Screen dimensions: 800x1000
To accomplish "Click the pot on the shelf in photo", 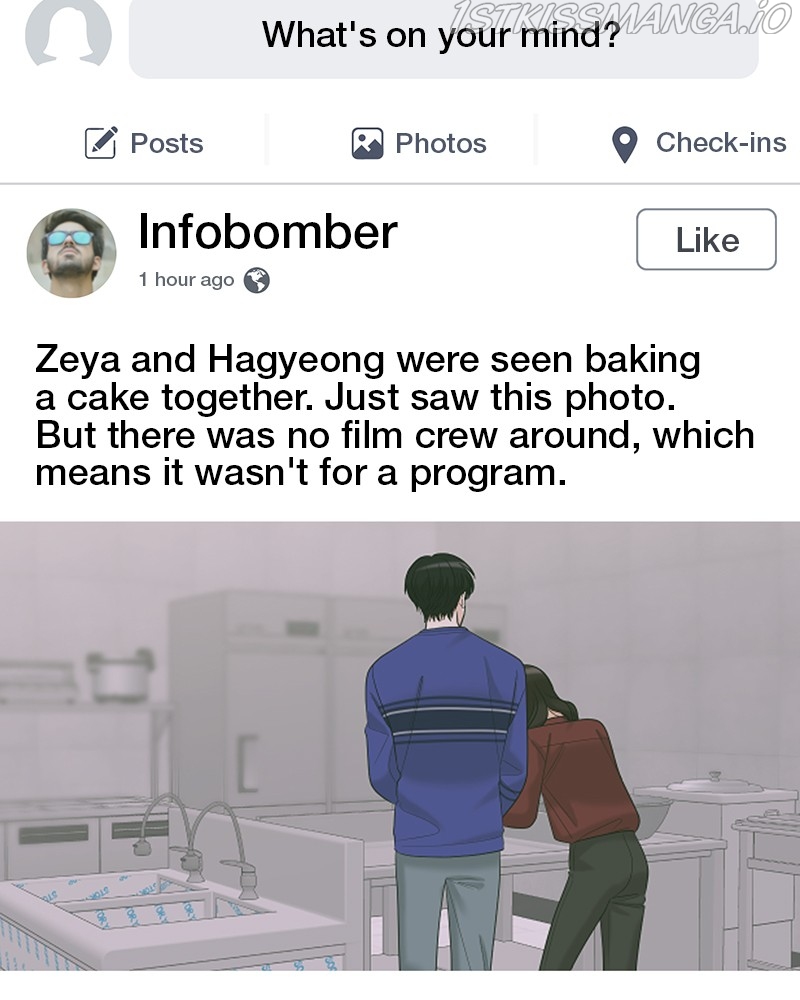I will pyautogui.click(x=120, y=675).
